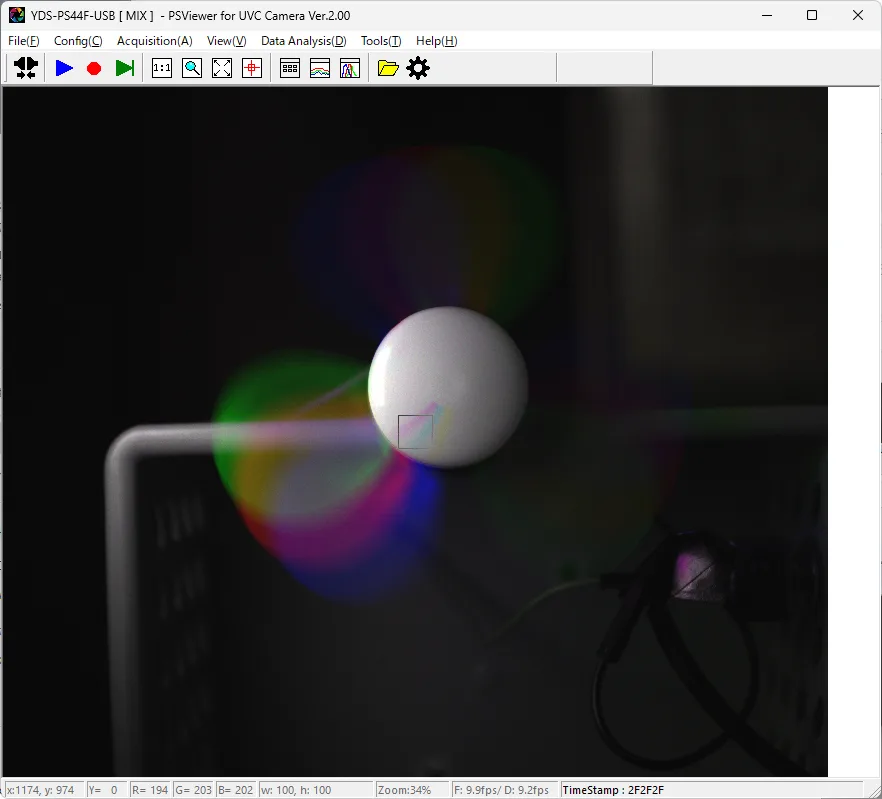Screen dimensions: 882x799
Task: Close the PSViewer window
Action: pos(858,15)
